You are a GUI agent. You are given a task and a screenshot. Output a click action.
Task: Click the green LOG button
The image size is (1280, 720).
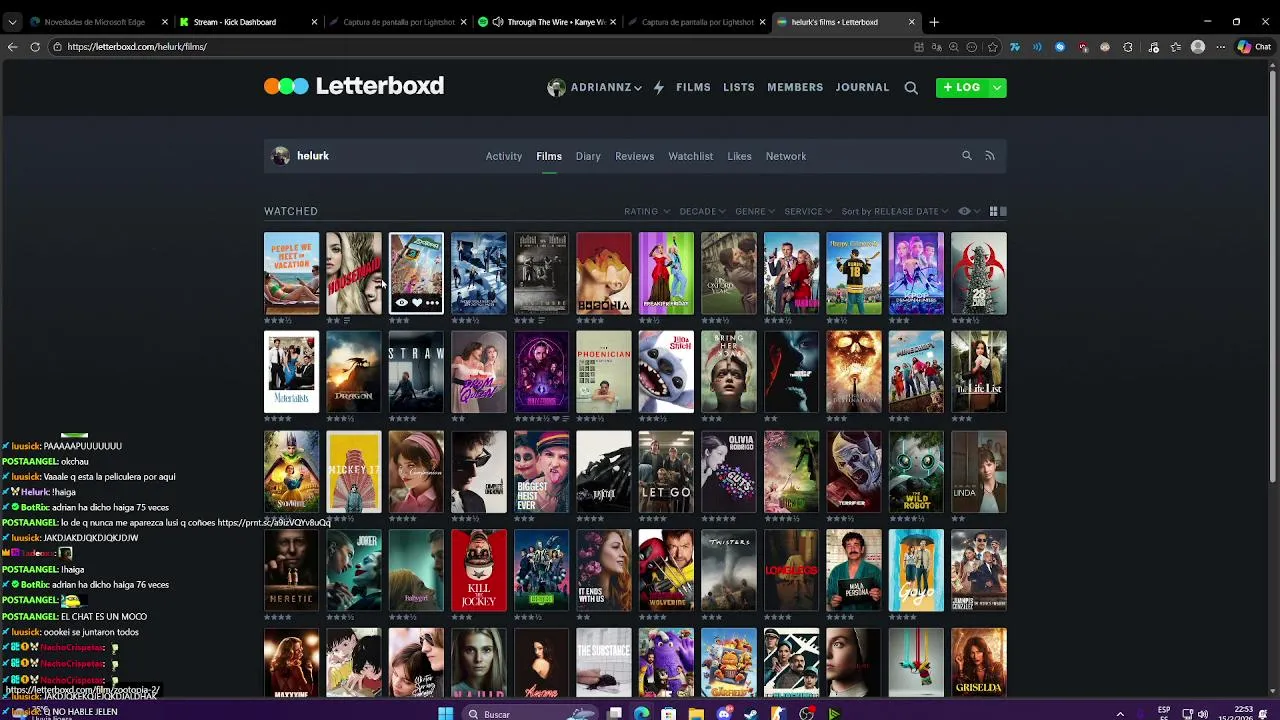(x=962, y=88)
